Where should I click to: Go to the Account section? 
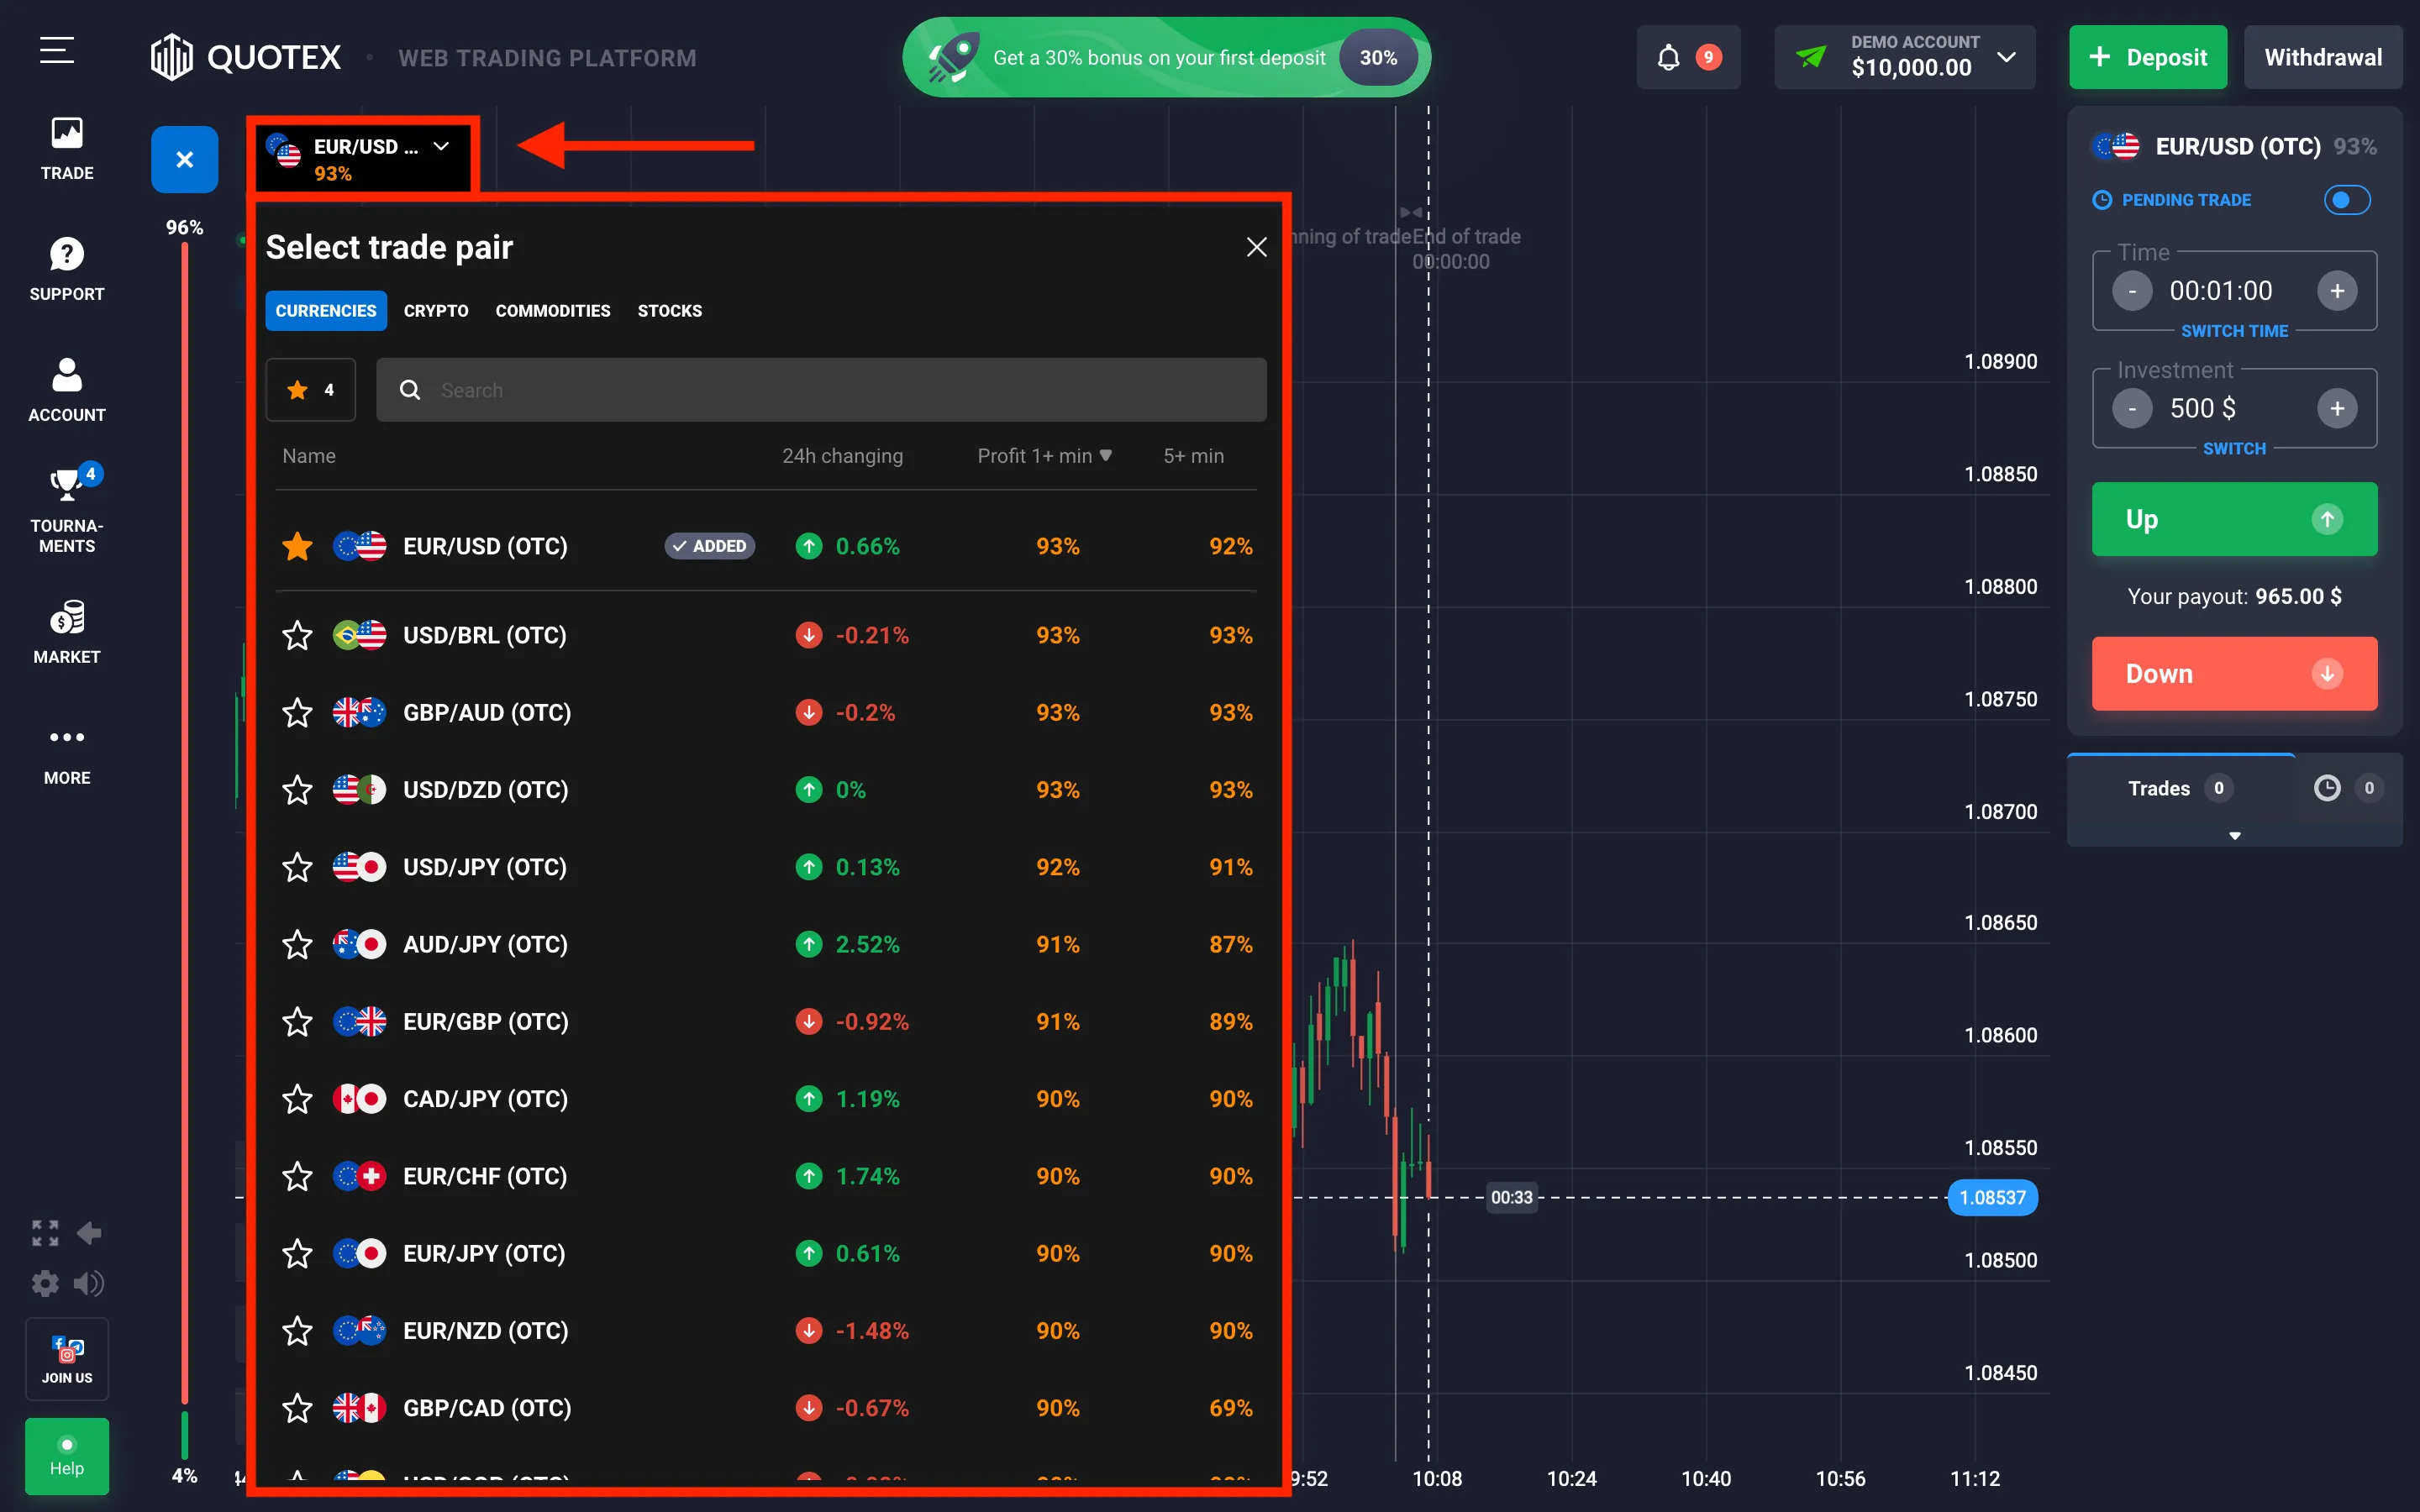[67, 390]
